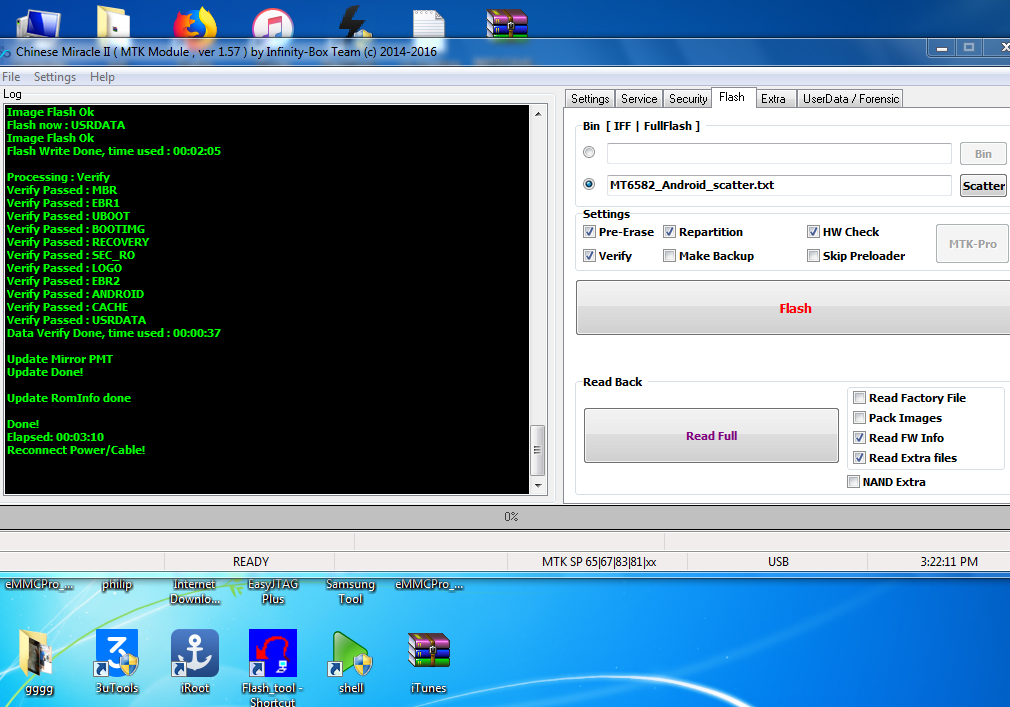This screenshot has height=707, width=1010.
Task: Select the Bin file radio button
Action: pyautogui.click(x=589, y=153)
